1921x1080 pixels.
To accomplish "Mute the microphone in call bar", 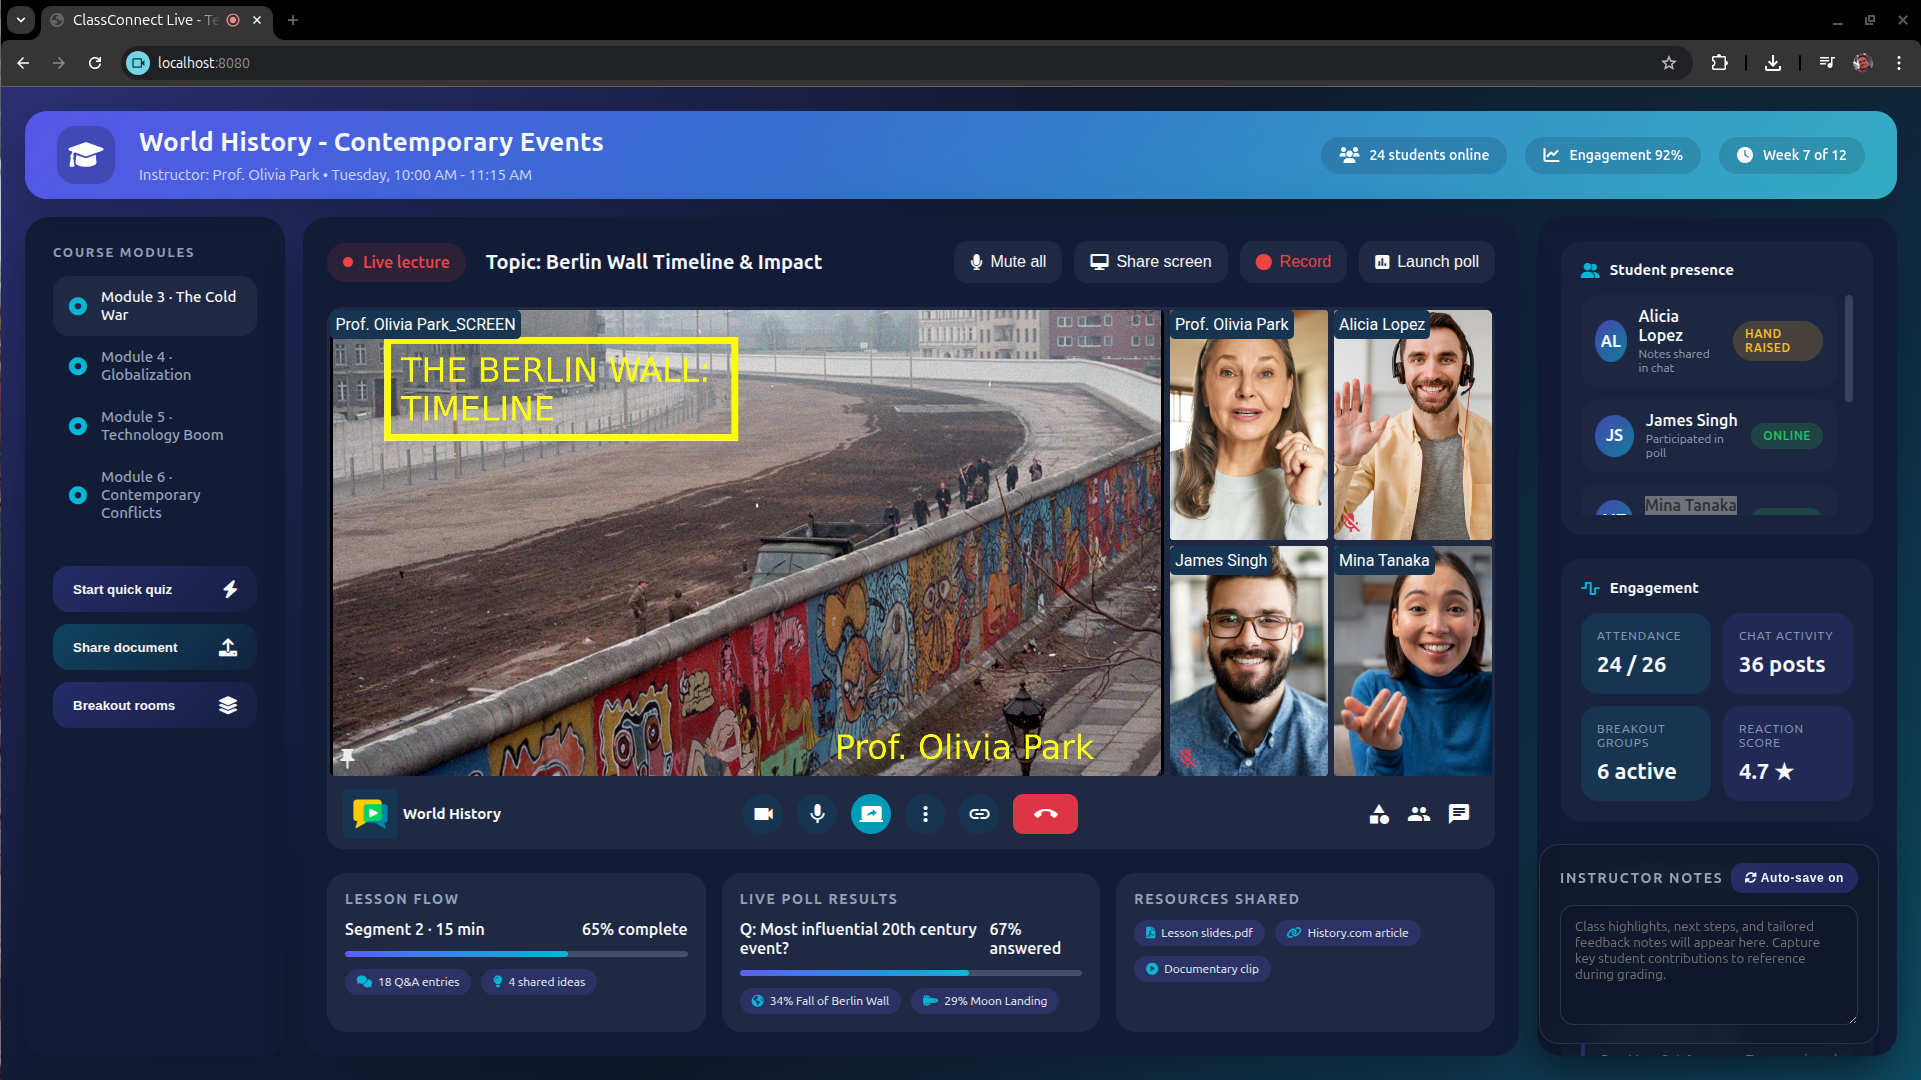I will click(x=817, y=814).
